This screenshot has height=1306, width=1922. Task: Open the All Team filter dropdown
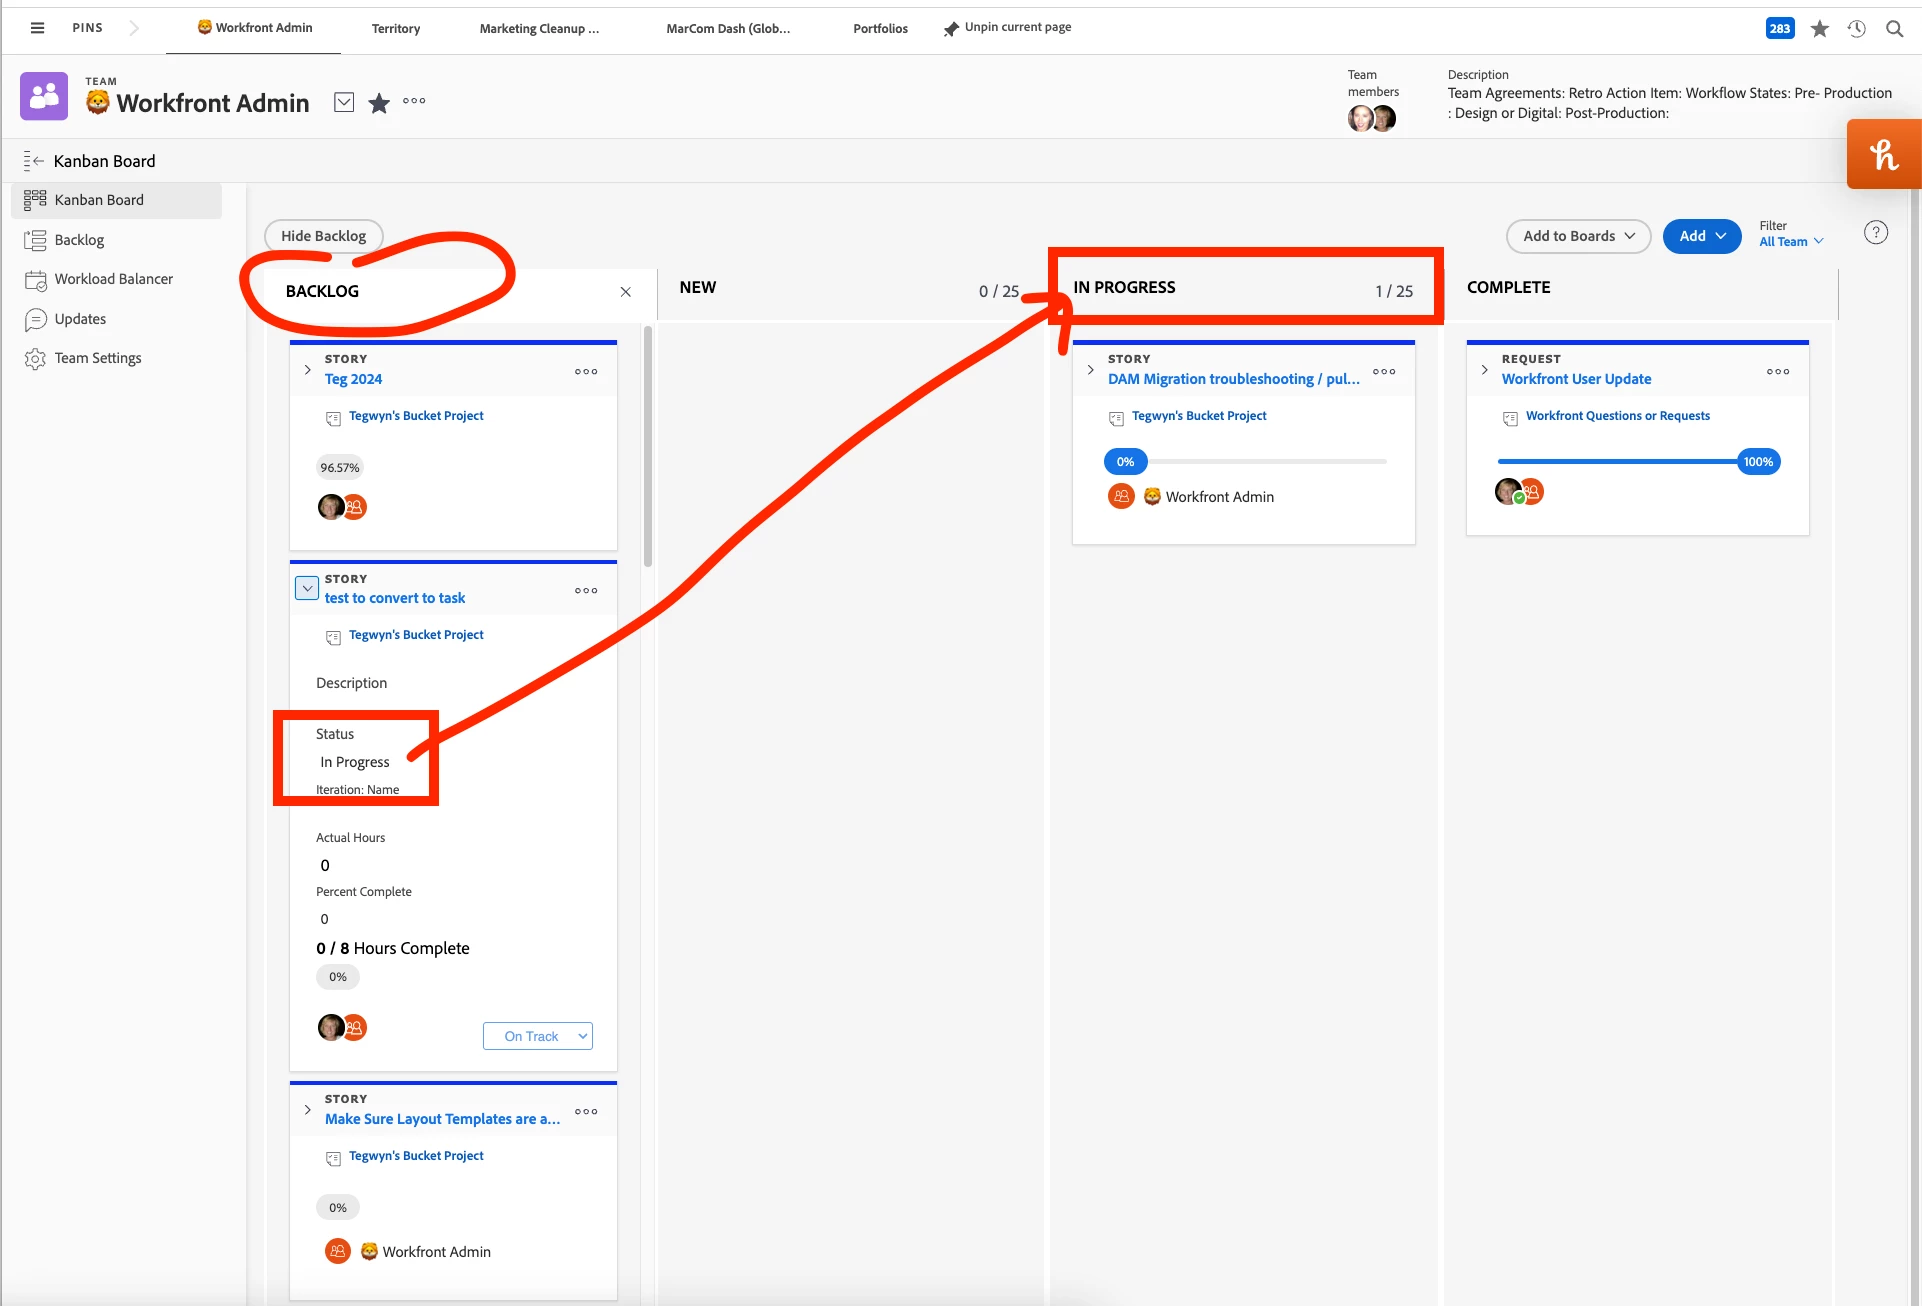point(1791,242)
